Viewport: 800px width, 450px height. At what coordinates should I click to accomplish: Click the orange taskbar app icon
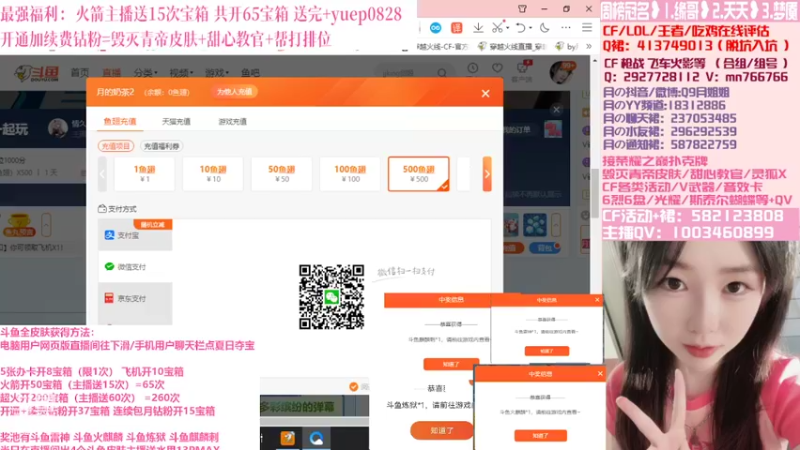click(x=288, y=438)
